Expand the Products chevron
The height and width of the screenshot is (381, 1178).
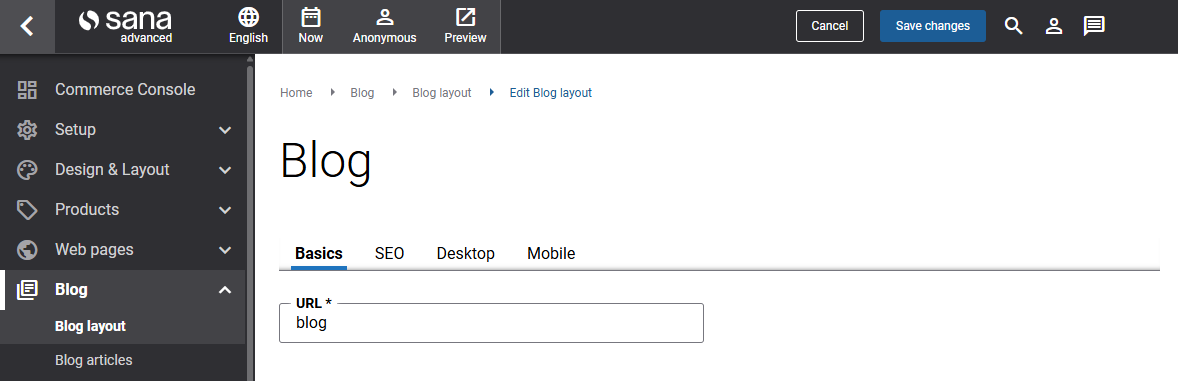225,210
